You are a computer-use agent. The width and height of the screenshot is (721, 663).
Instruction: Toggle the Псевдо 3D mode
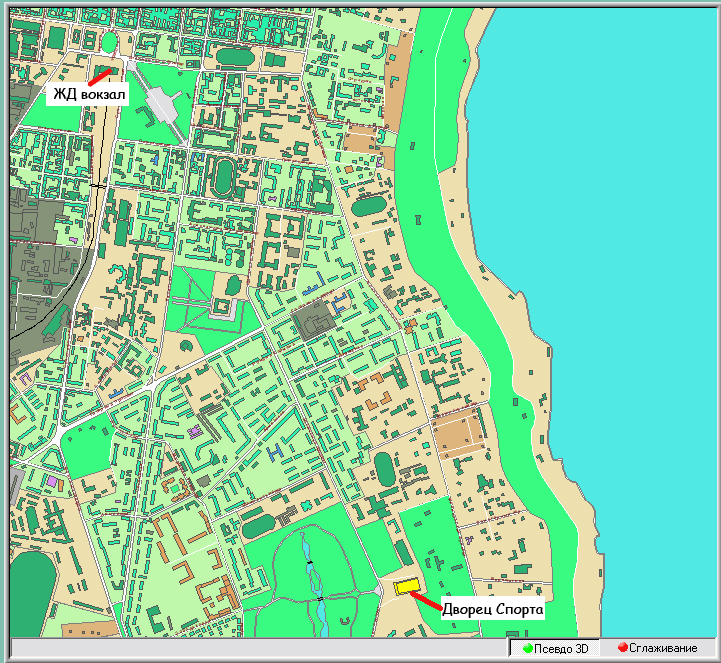coord(555,648)
